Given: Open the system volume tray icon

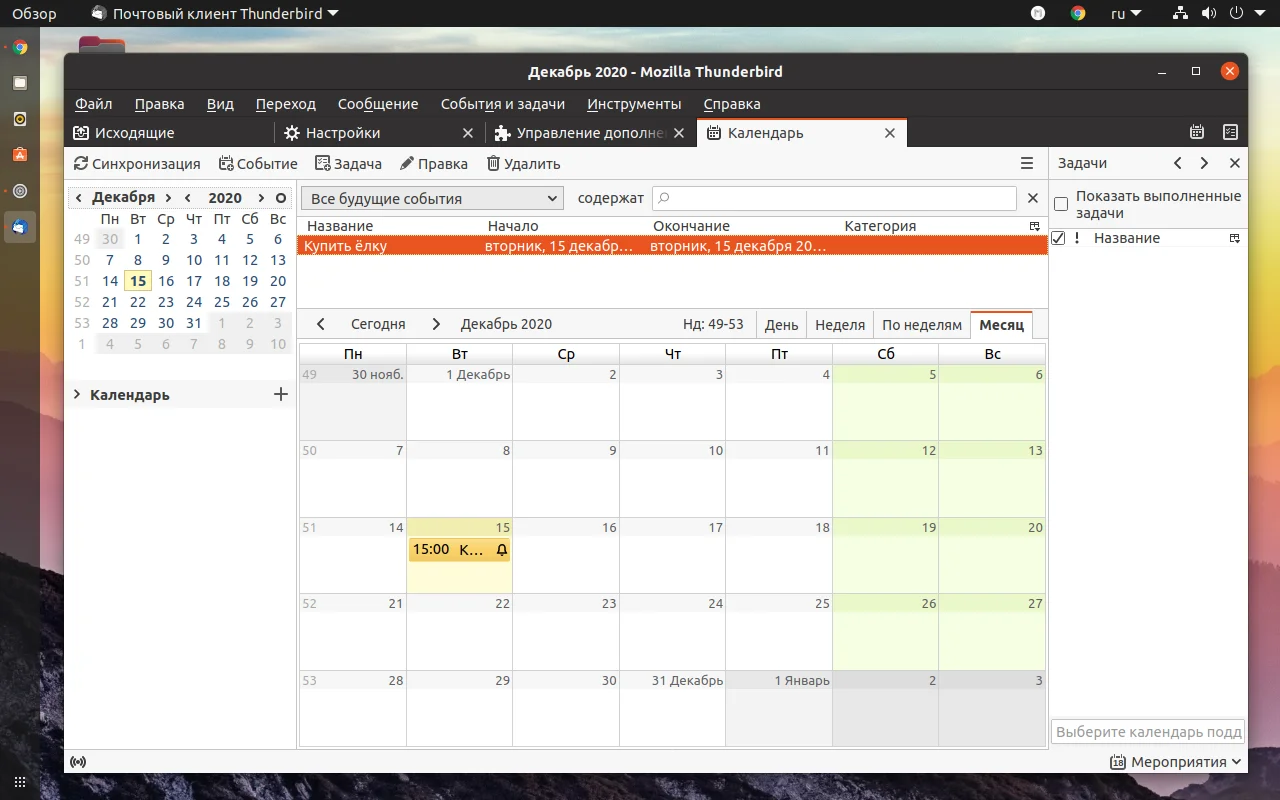Looking at the screenshot, I should pyautogui.click(x=1209, y=14).
